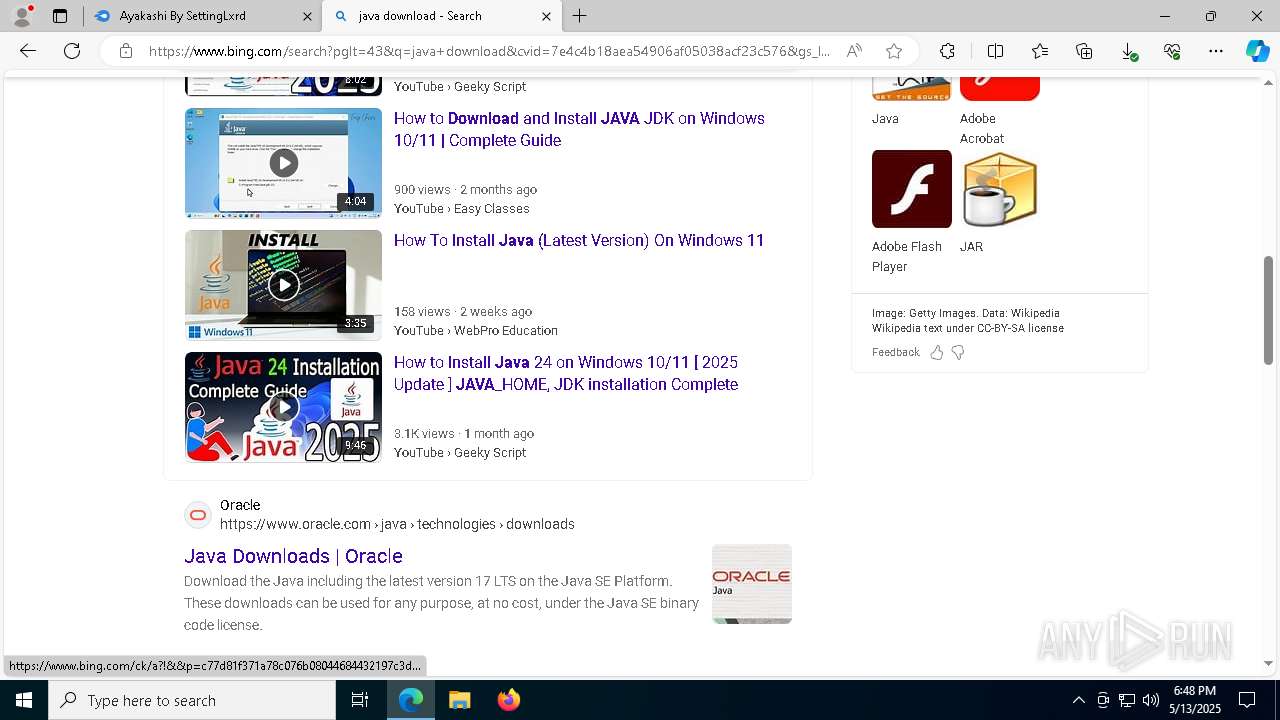Select Adobe Flash Player icon
1280x720 pixels.
[x=912, y=189]
